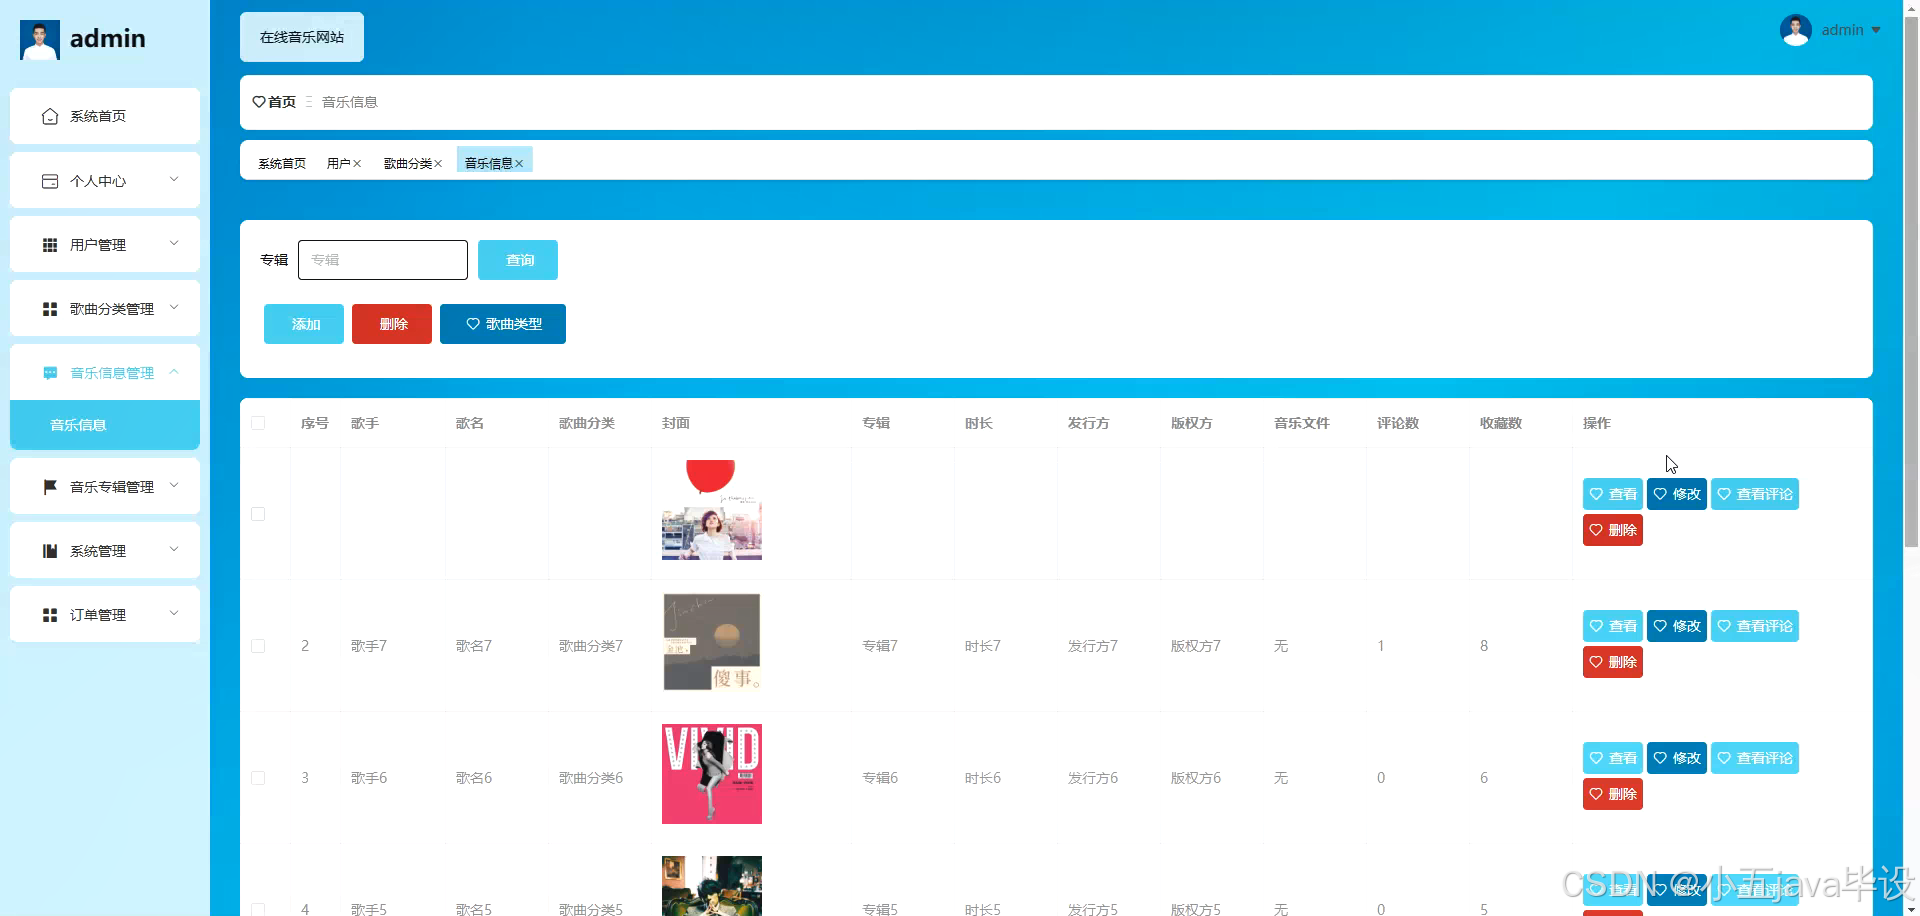
Task: Click the red 删除 button above the table
Action: [x=392, y=324]
